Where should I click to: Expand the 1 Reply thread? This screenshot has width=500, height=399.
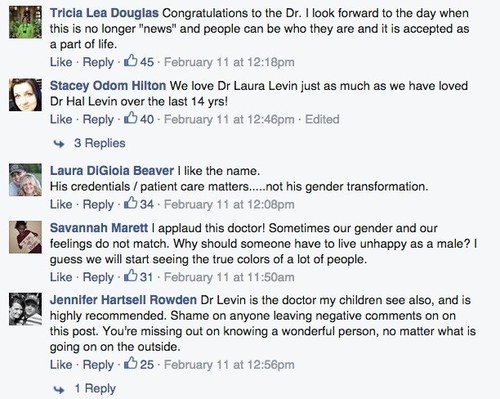click(x=95, y=389)
